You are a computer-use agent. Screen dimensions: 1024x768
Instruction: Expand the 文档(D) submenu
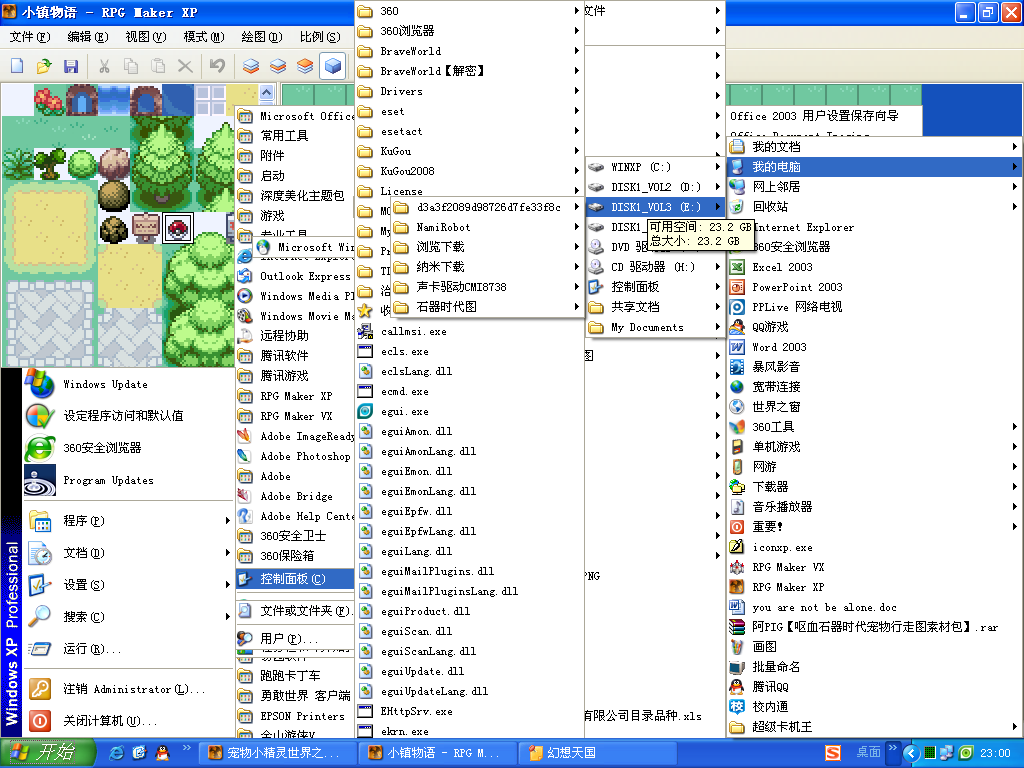pos(129,552)
